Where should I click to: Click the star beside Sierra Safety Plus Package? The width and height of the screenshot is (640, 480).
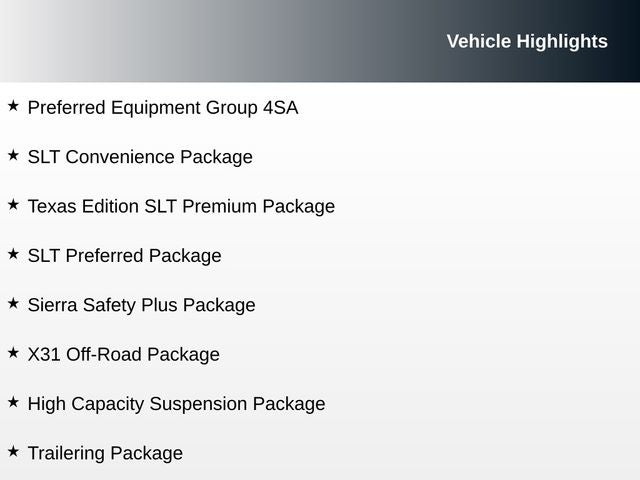[13, 303]
